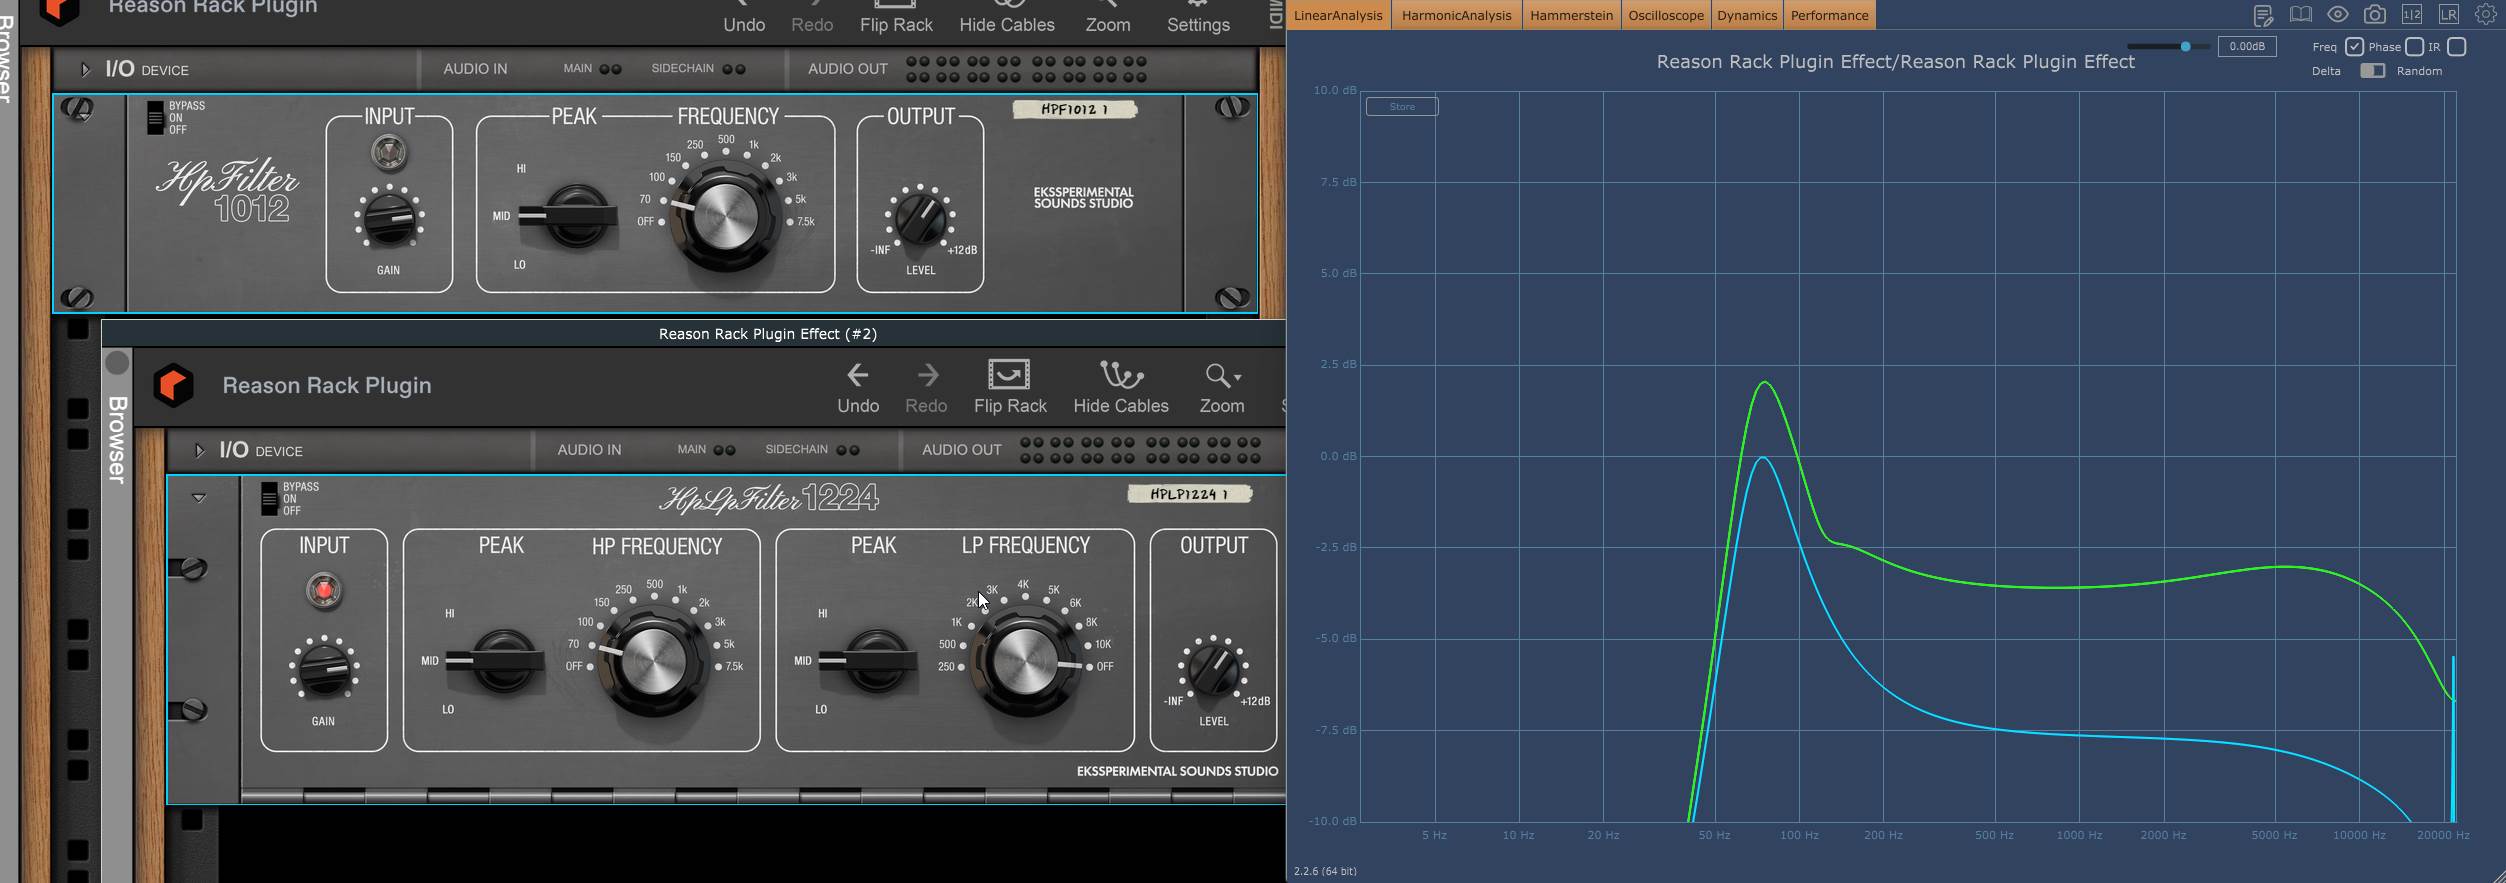Adjust the analyzer gain slider handle
Viewport: 2506px width, 883px height.
(x=2185, y=47)
